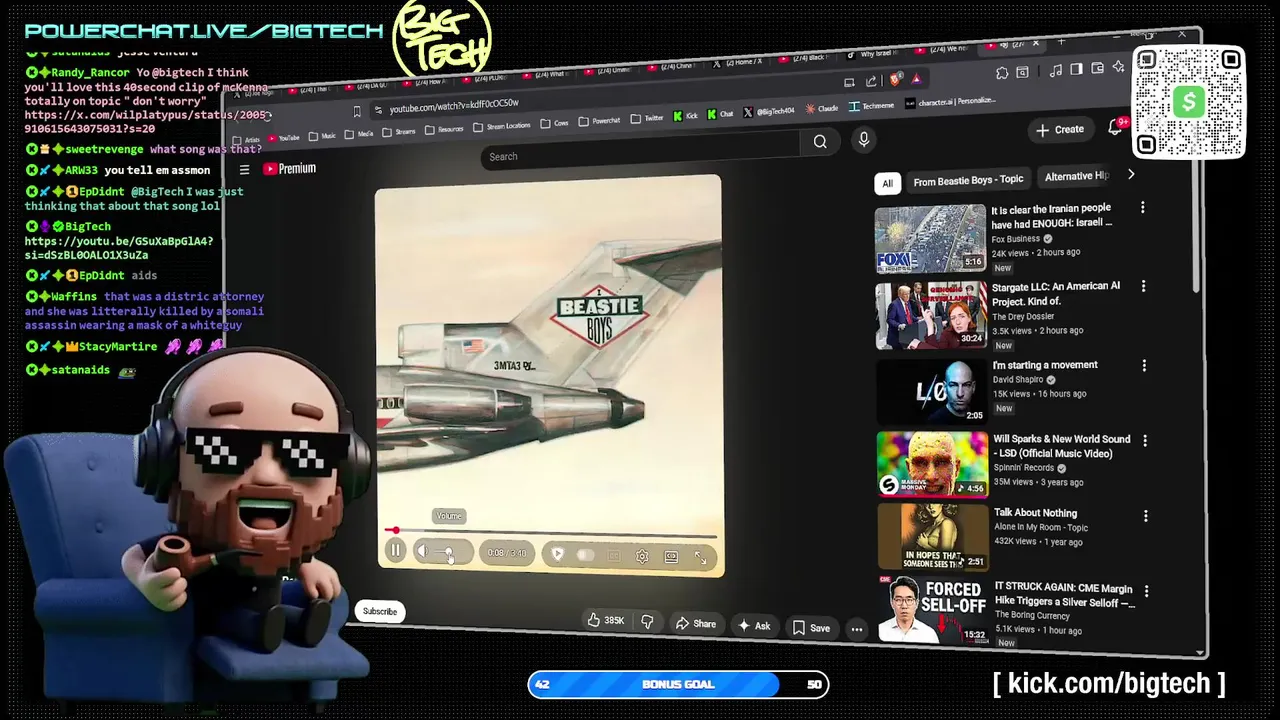Start voice search with microphone
Screen dimensions: 1280x720
click(864, 140)
